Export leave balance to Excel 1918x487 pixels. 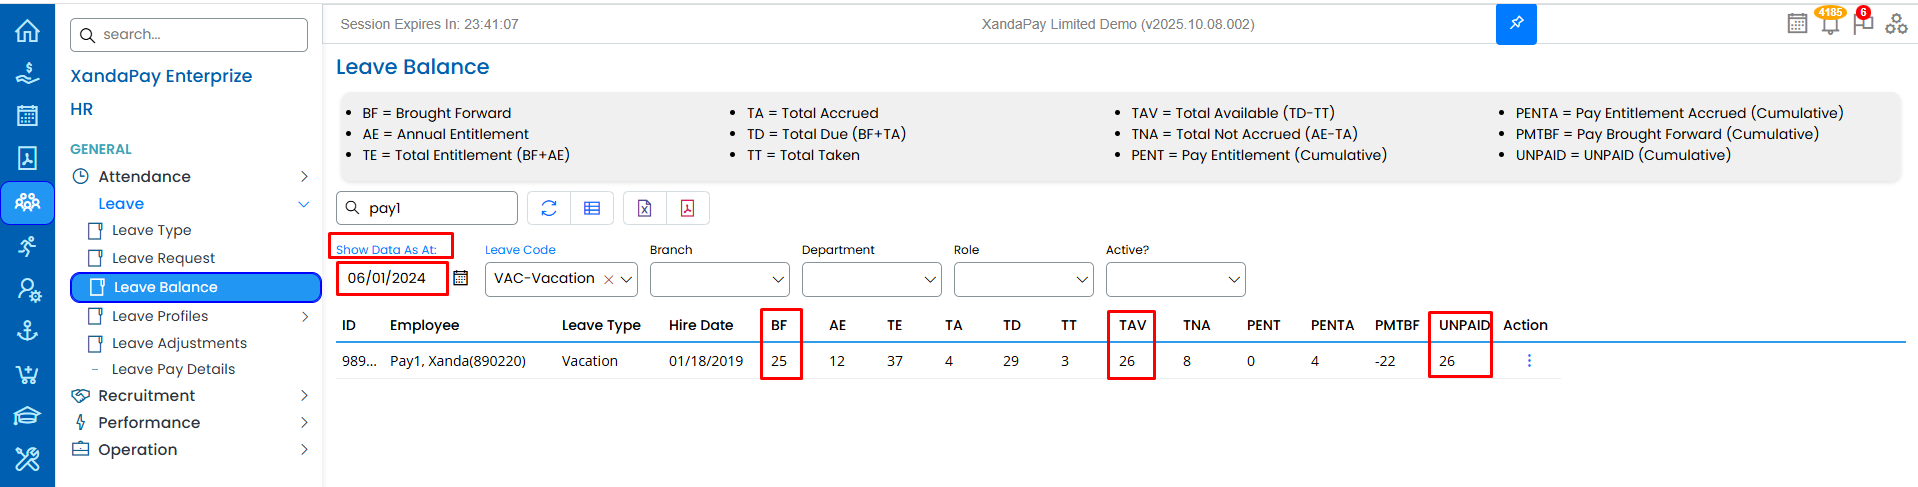645,208
